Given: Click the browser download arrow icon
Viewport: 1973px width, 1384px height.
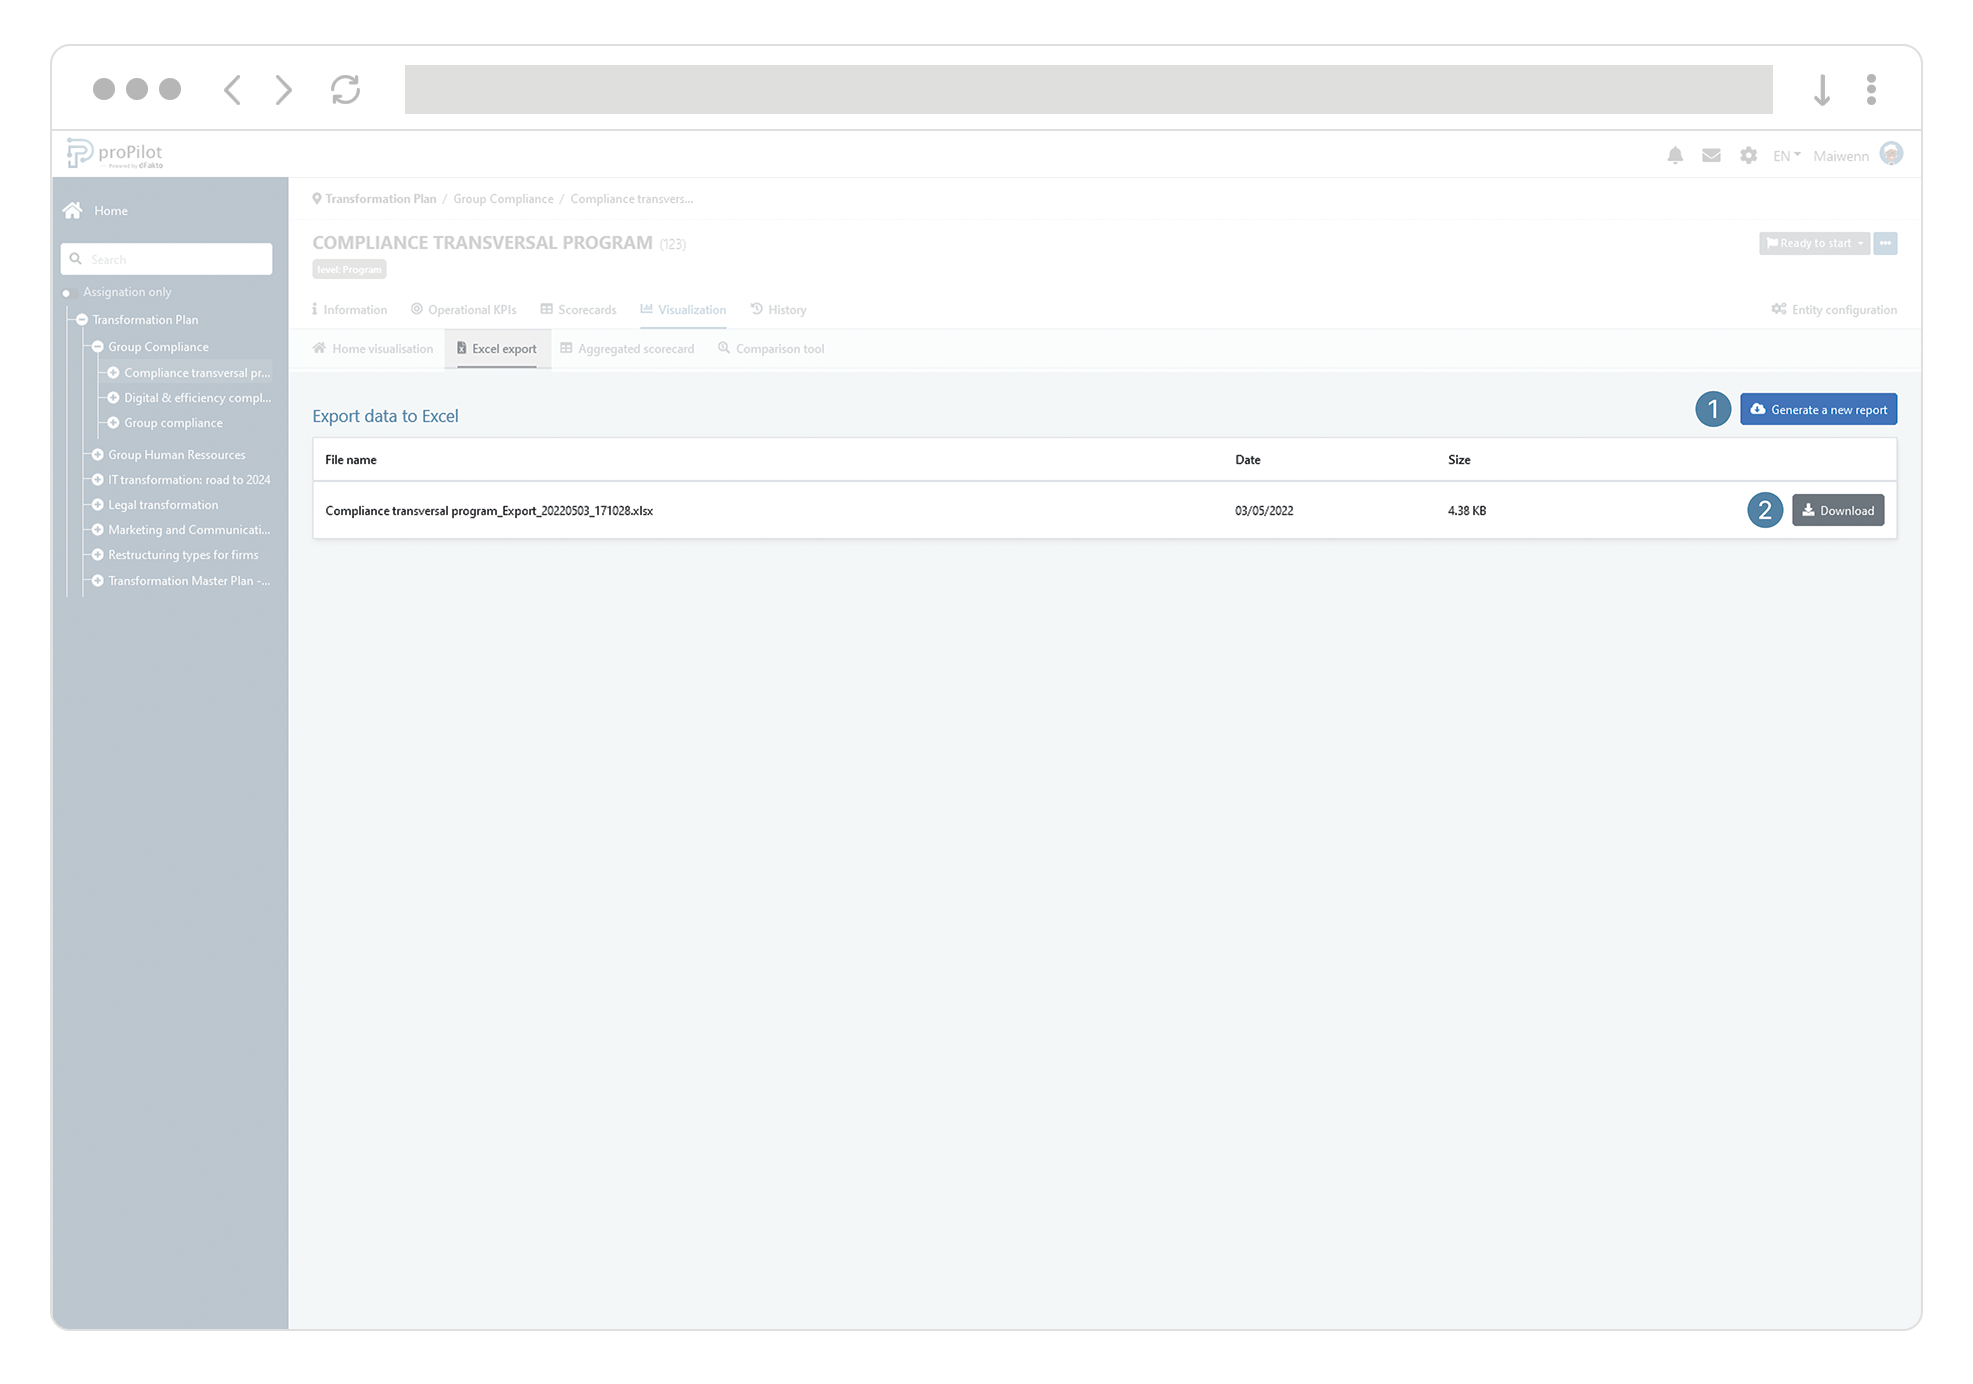Looking at the screenshot, I should point(1822,89).
